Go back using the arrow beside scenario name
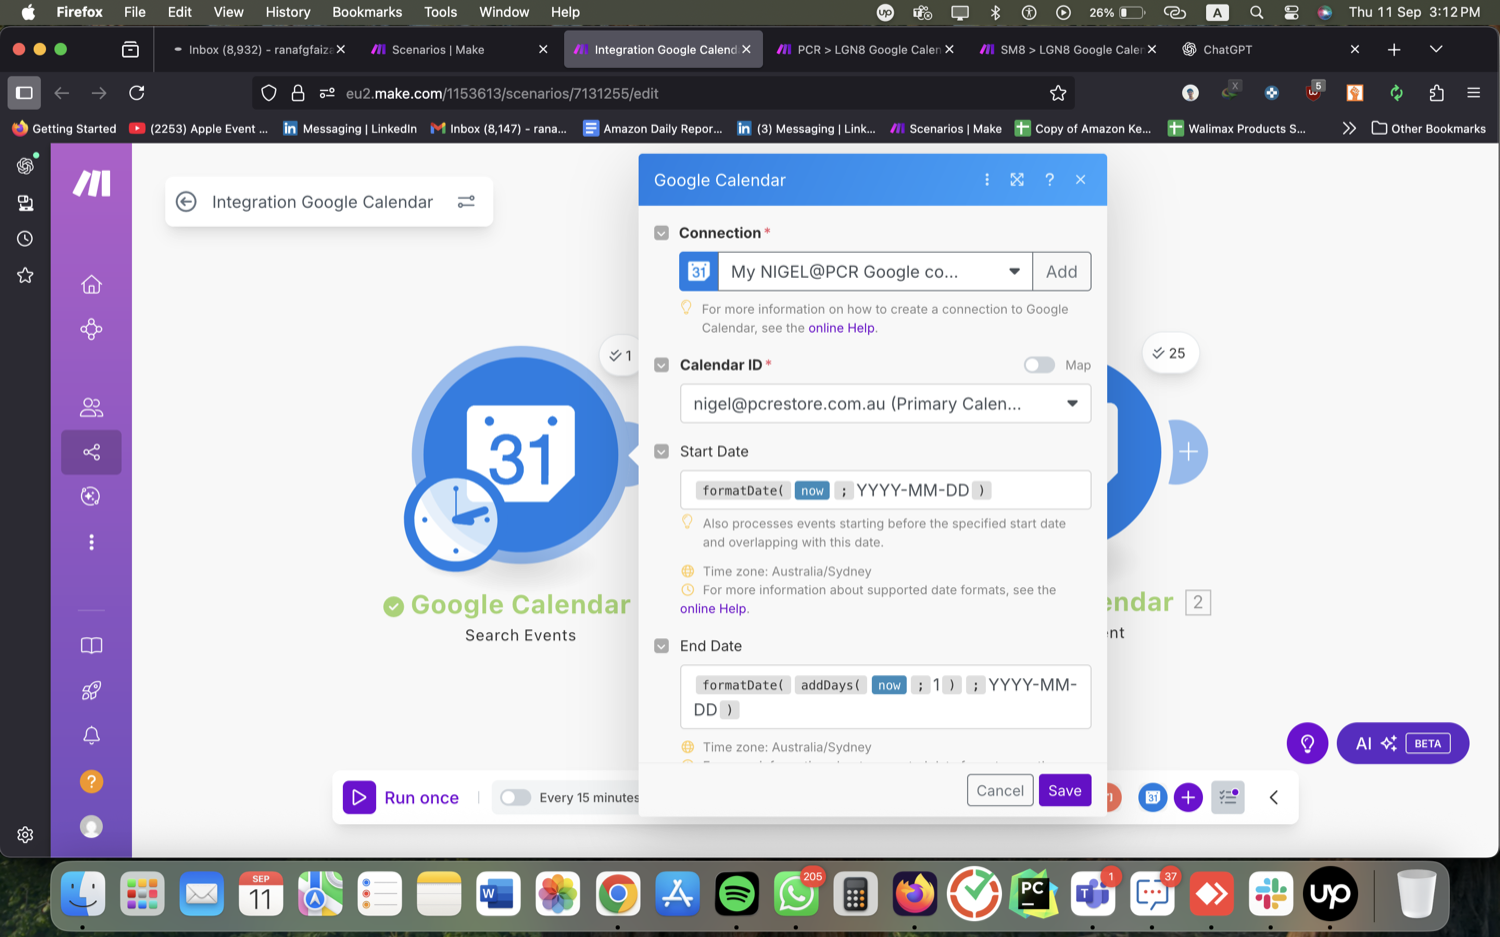1500x937 pixels. pos(186,202)
